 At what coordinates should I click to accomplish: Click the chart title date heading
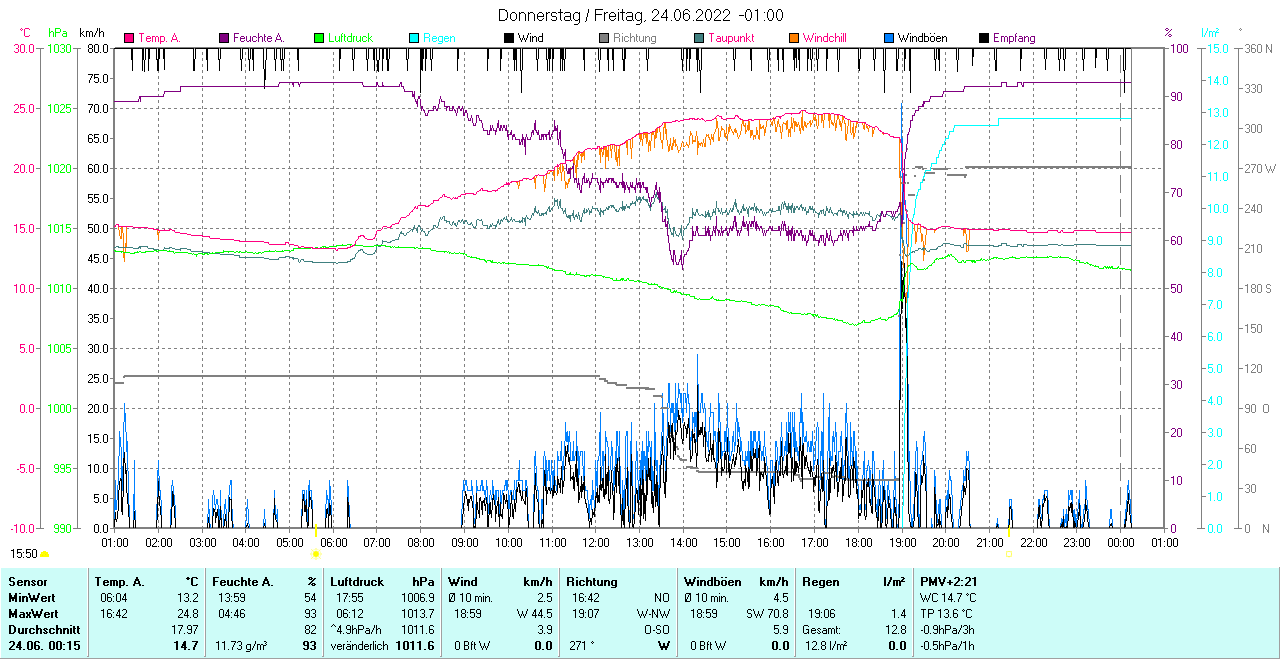point(640,15)
